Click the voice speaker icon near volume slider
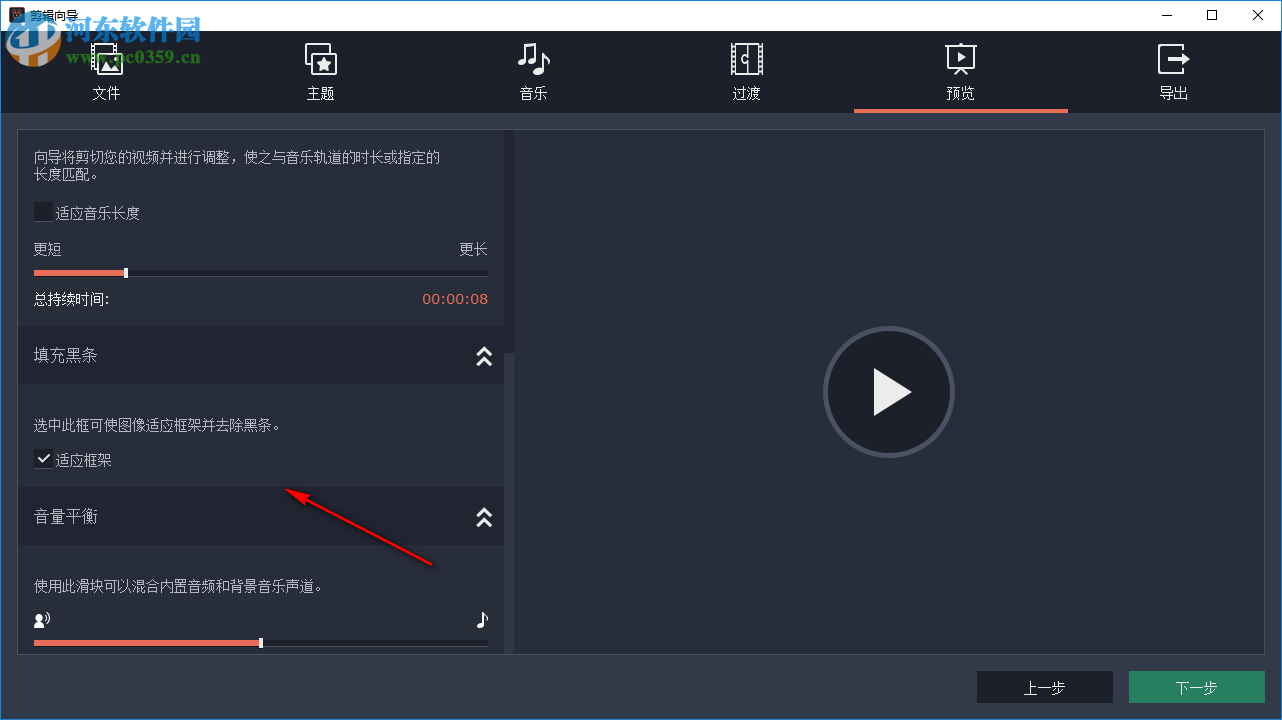 coord(41,619)
